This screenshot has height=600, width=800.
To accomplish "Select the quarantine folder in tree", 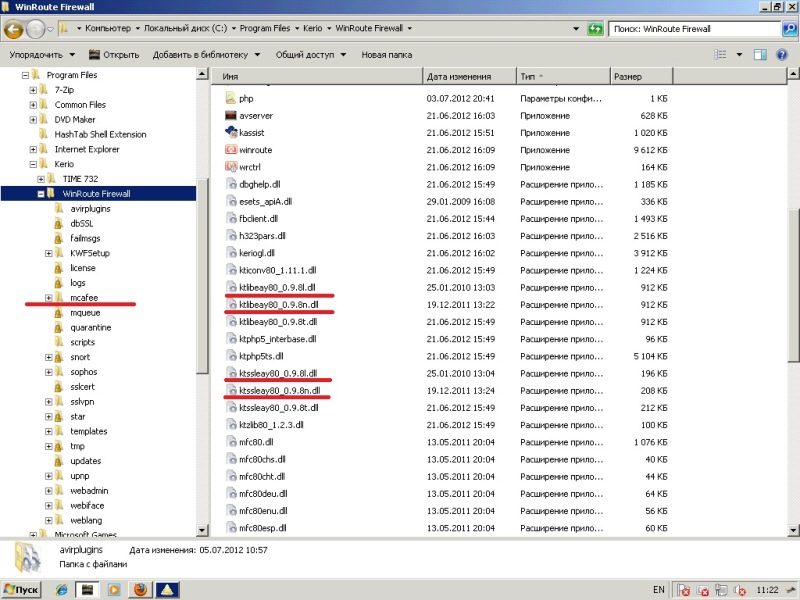I will pyautogui.click(x=90, y=327).
